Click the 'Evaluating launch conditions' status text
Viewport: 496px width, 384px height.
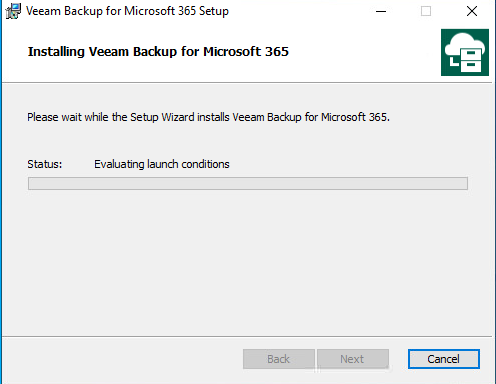162,164
